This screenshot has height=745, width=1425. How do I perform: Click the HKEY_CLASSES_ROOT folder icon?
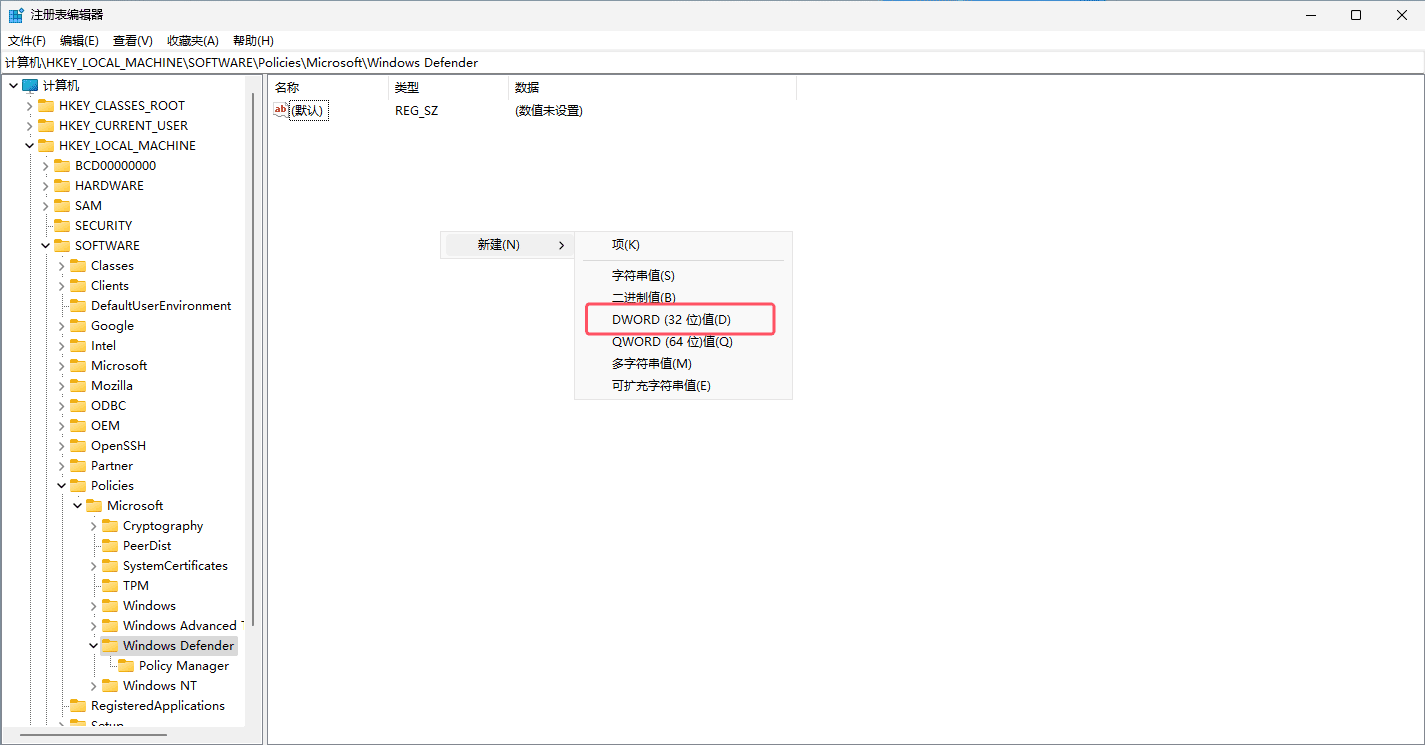[46, 106]
